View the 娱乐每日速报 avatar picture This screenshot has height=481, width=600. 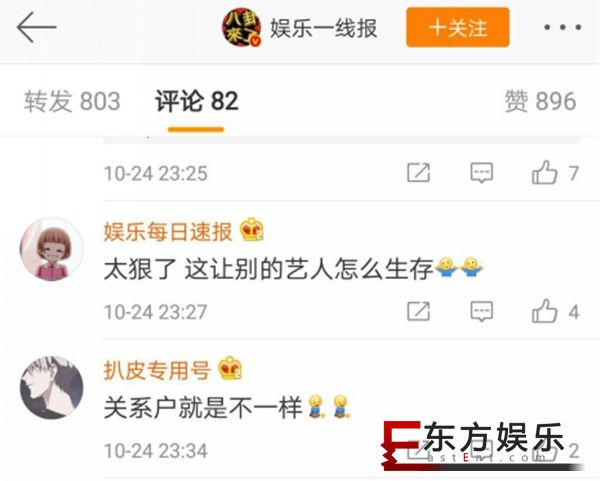click(51, 249)
